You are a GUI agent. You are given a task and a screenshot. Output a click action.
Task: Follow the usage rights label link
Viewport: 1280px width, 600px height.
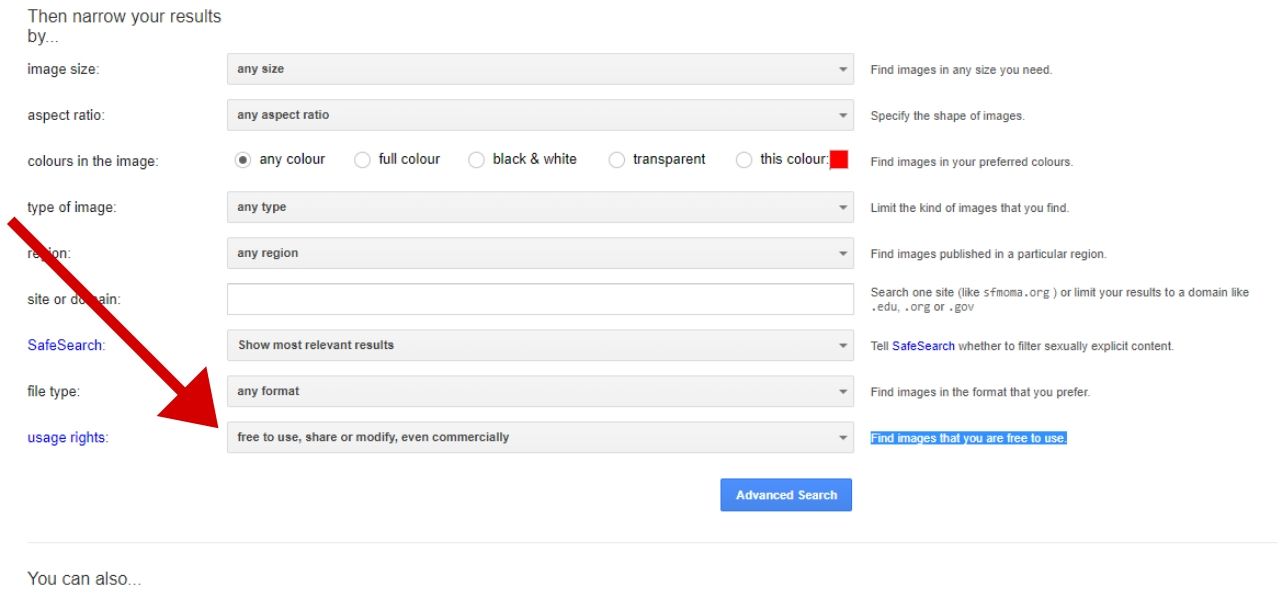[67, 437]
